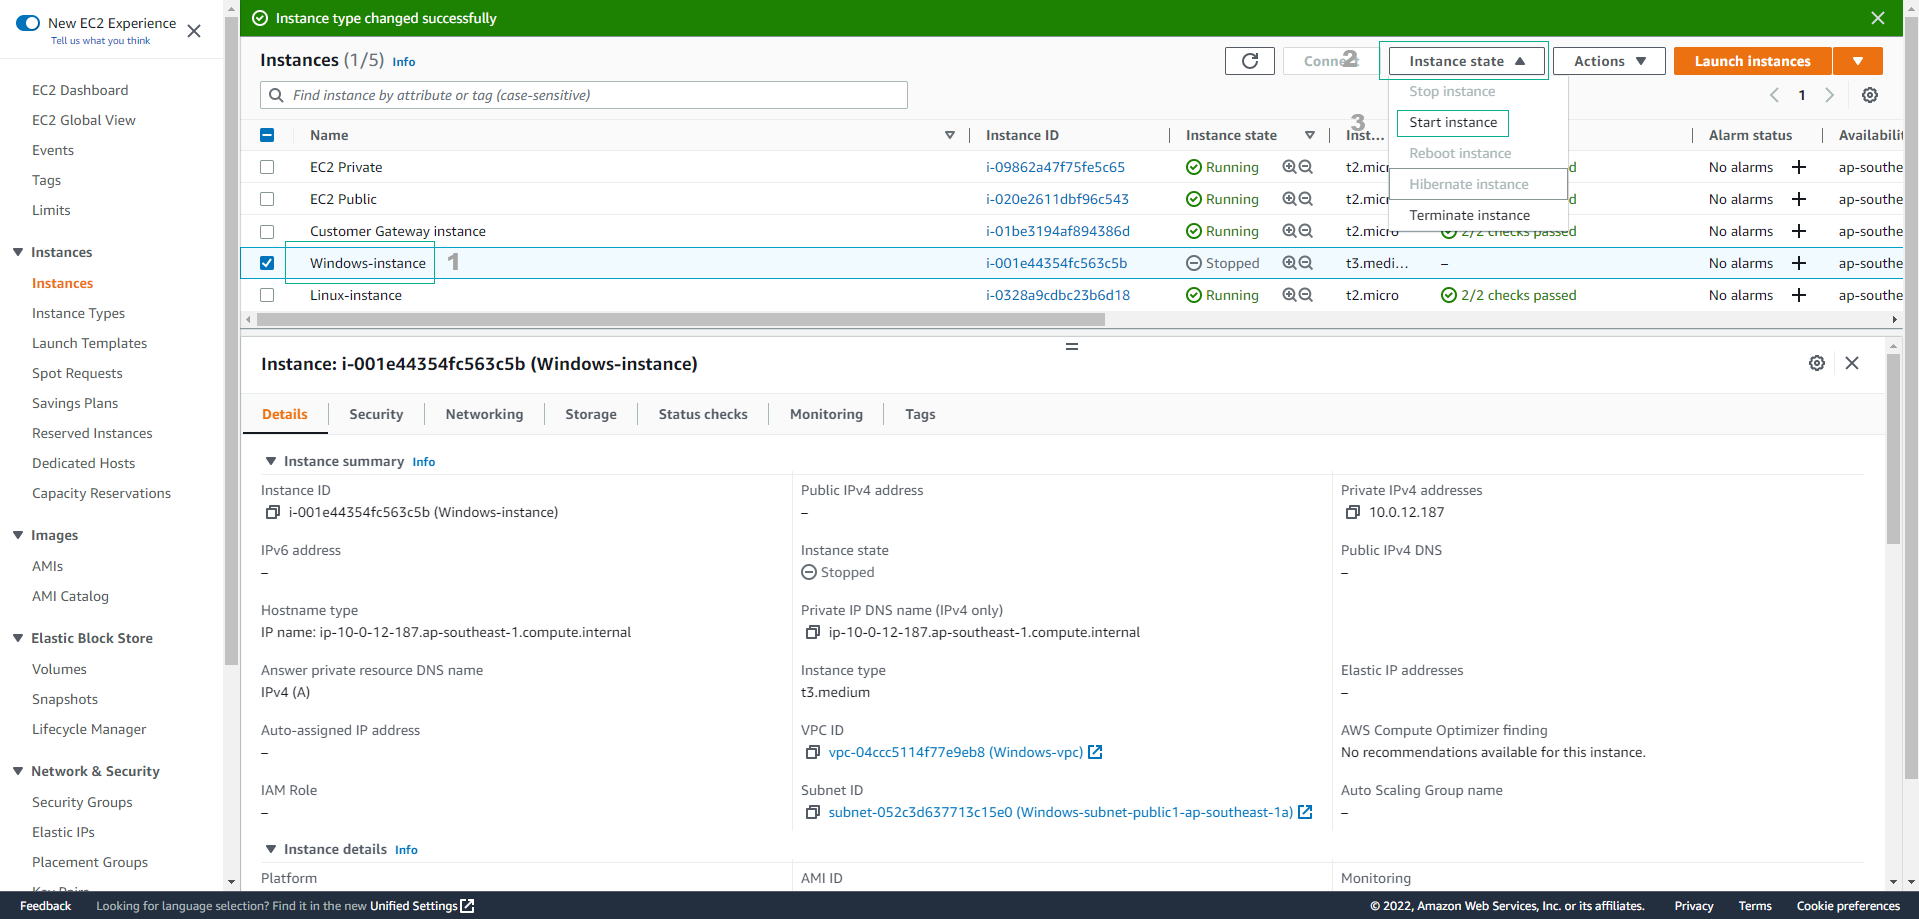Go to next page arrow
This screenshot has width=1919, height=919.
point(1829,95)
